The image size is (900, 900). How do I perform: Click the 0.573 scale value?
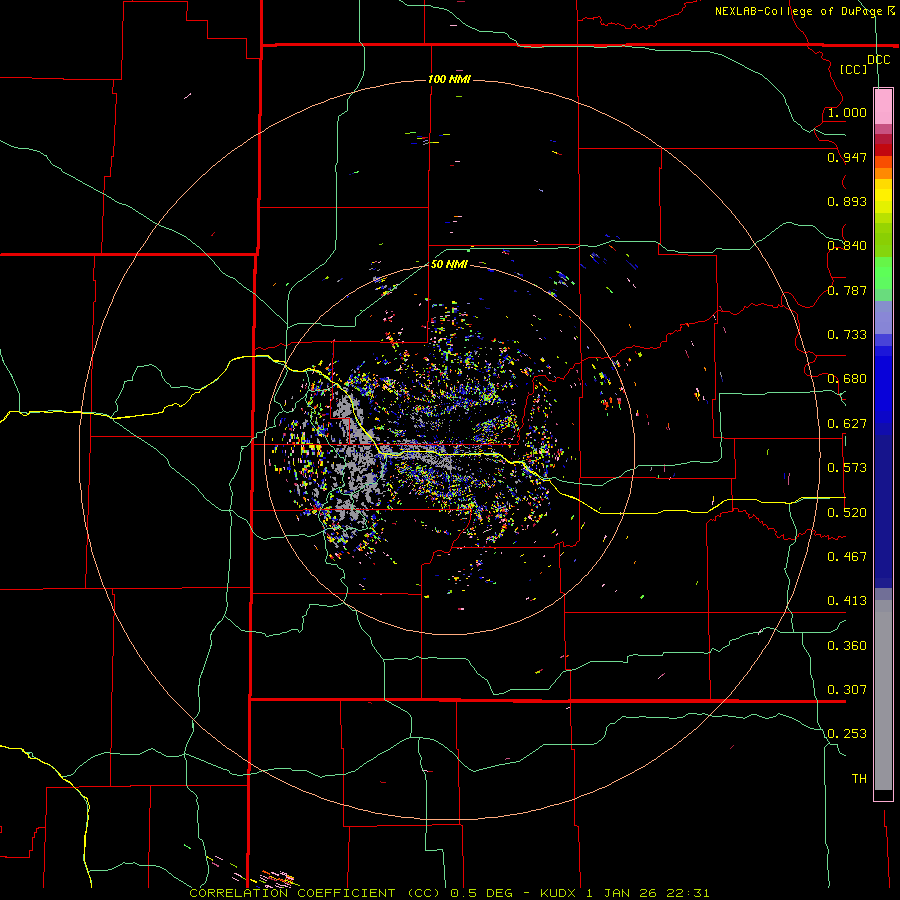click(x=847, y=468)
